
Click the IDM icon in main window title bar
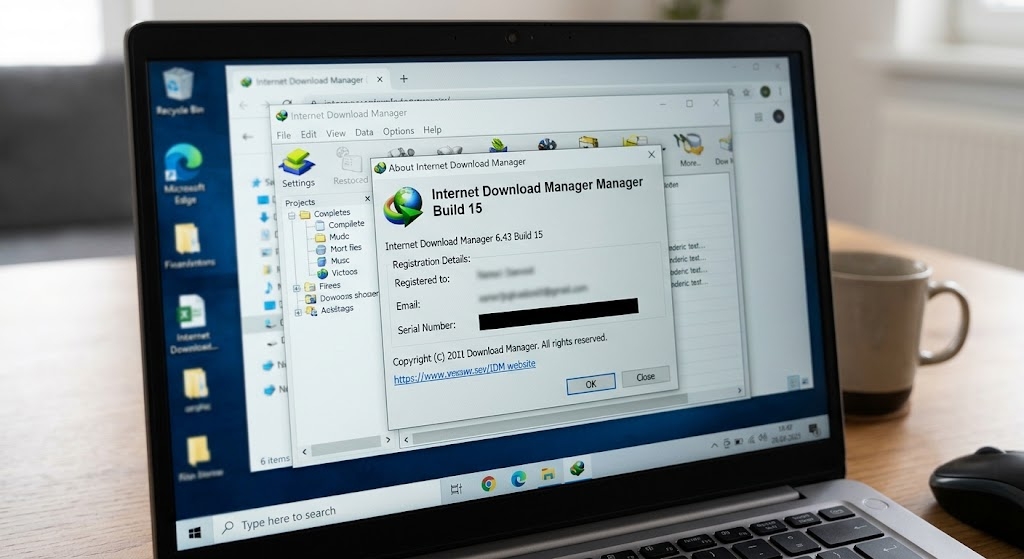coord(281,116)
